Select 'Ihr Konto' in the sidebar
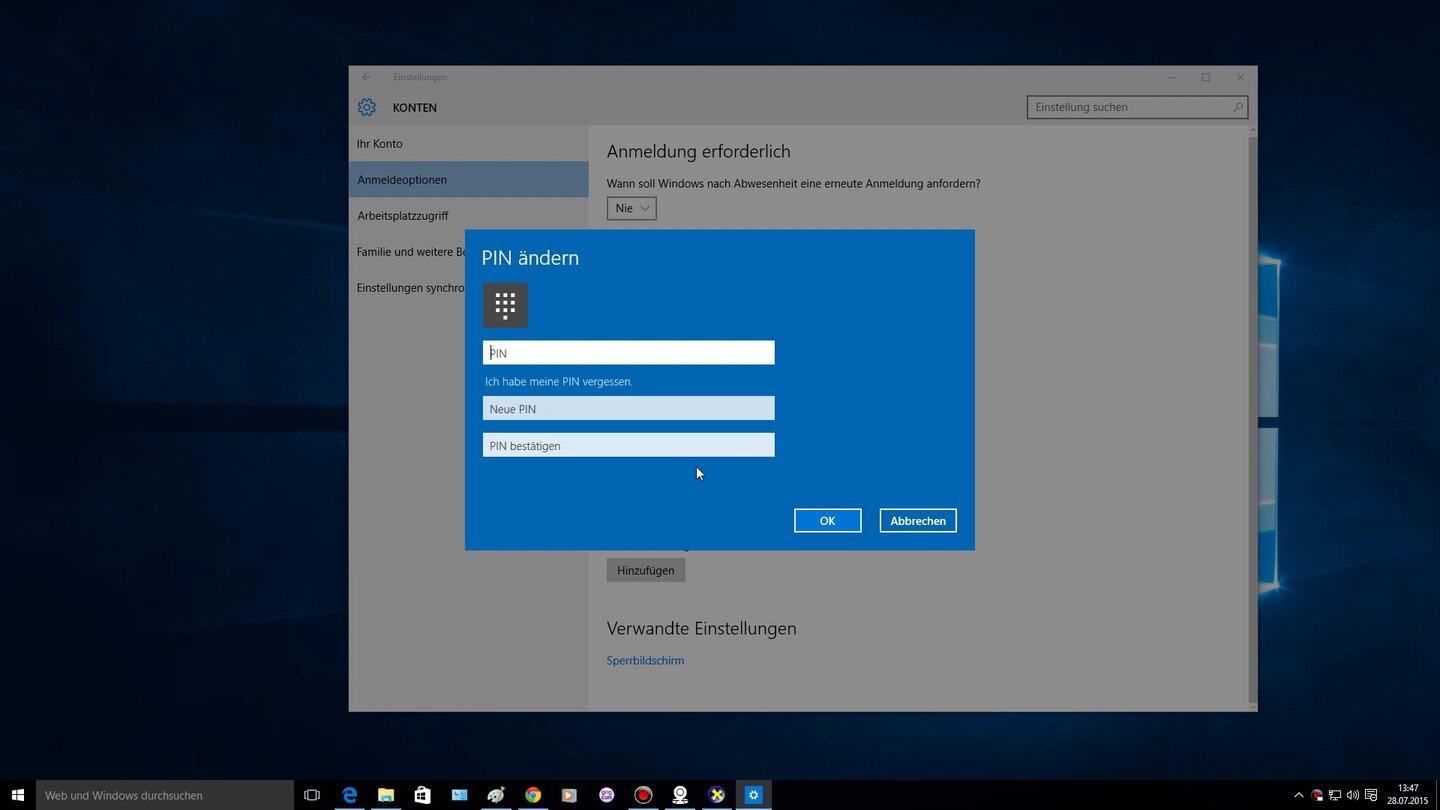Viewport: 1440px width, 810px height. coord(468,144)
